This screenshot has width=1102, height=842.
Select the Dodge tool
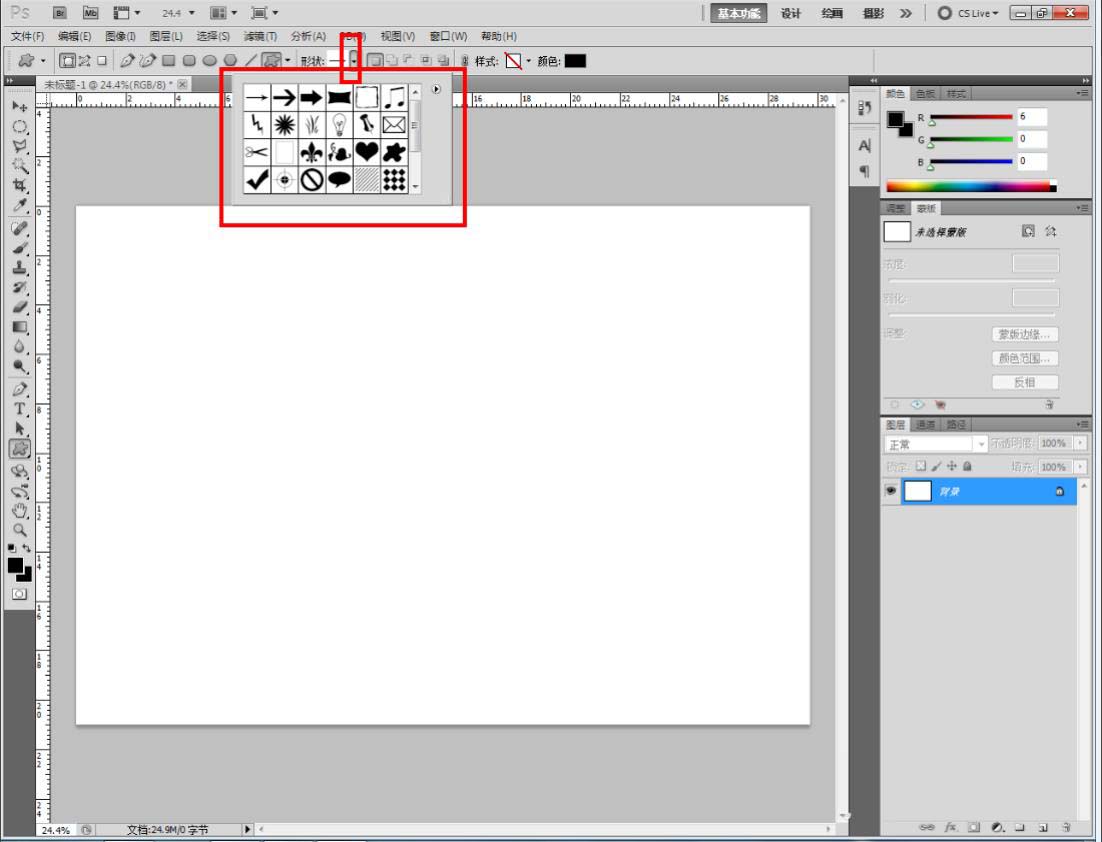point(20,366)
